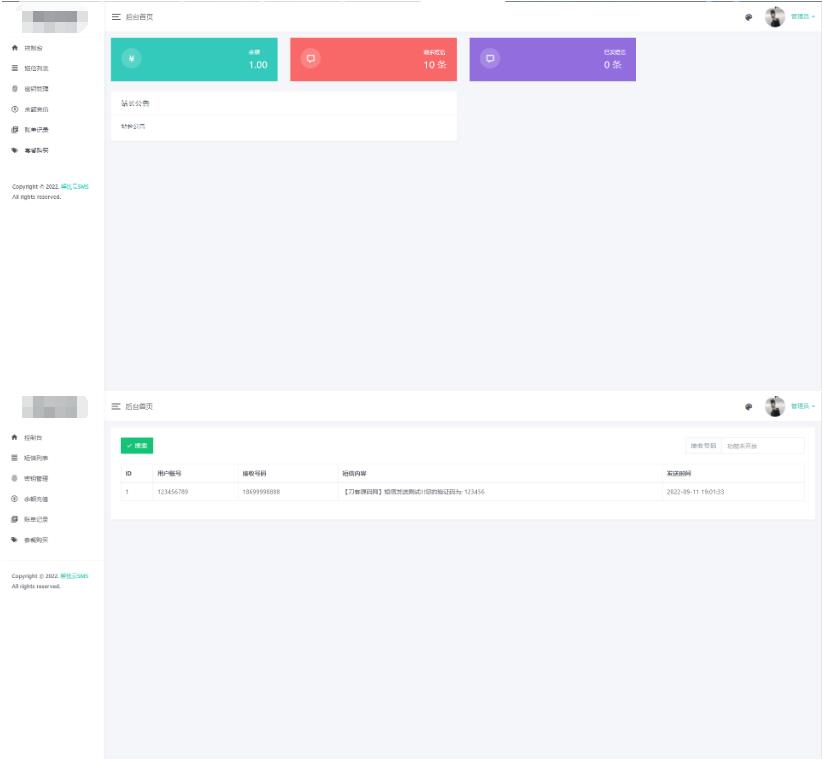Viewport: 823px width, 760px height.
Task: Collapse the sidebar using the hamburger icon above the SMS table
Action: pos(116,406)
